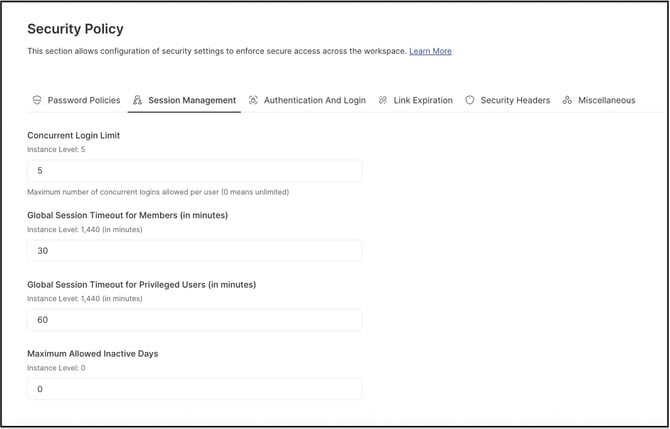
Task: Open the Learn More link
Action: tap(430, 51)
